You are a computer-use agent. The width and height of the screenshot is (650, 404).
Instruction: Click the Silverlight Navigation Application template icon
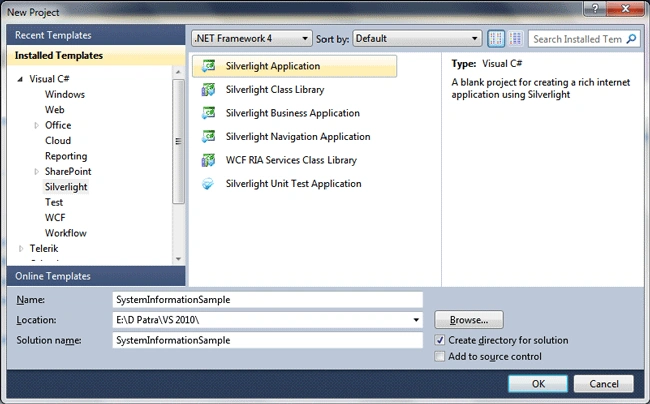click(208, 136)
